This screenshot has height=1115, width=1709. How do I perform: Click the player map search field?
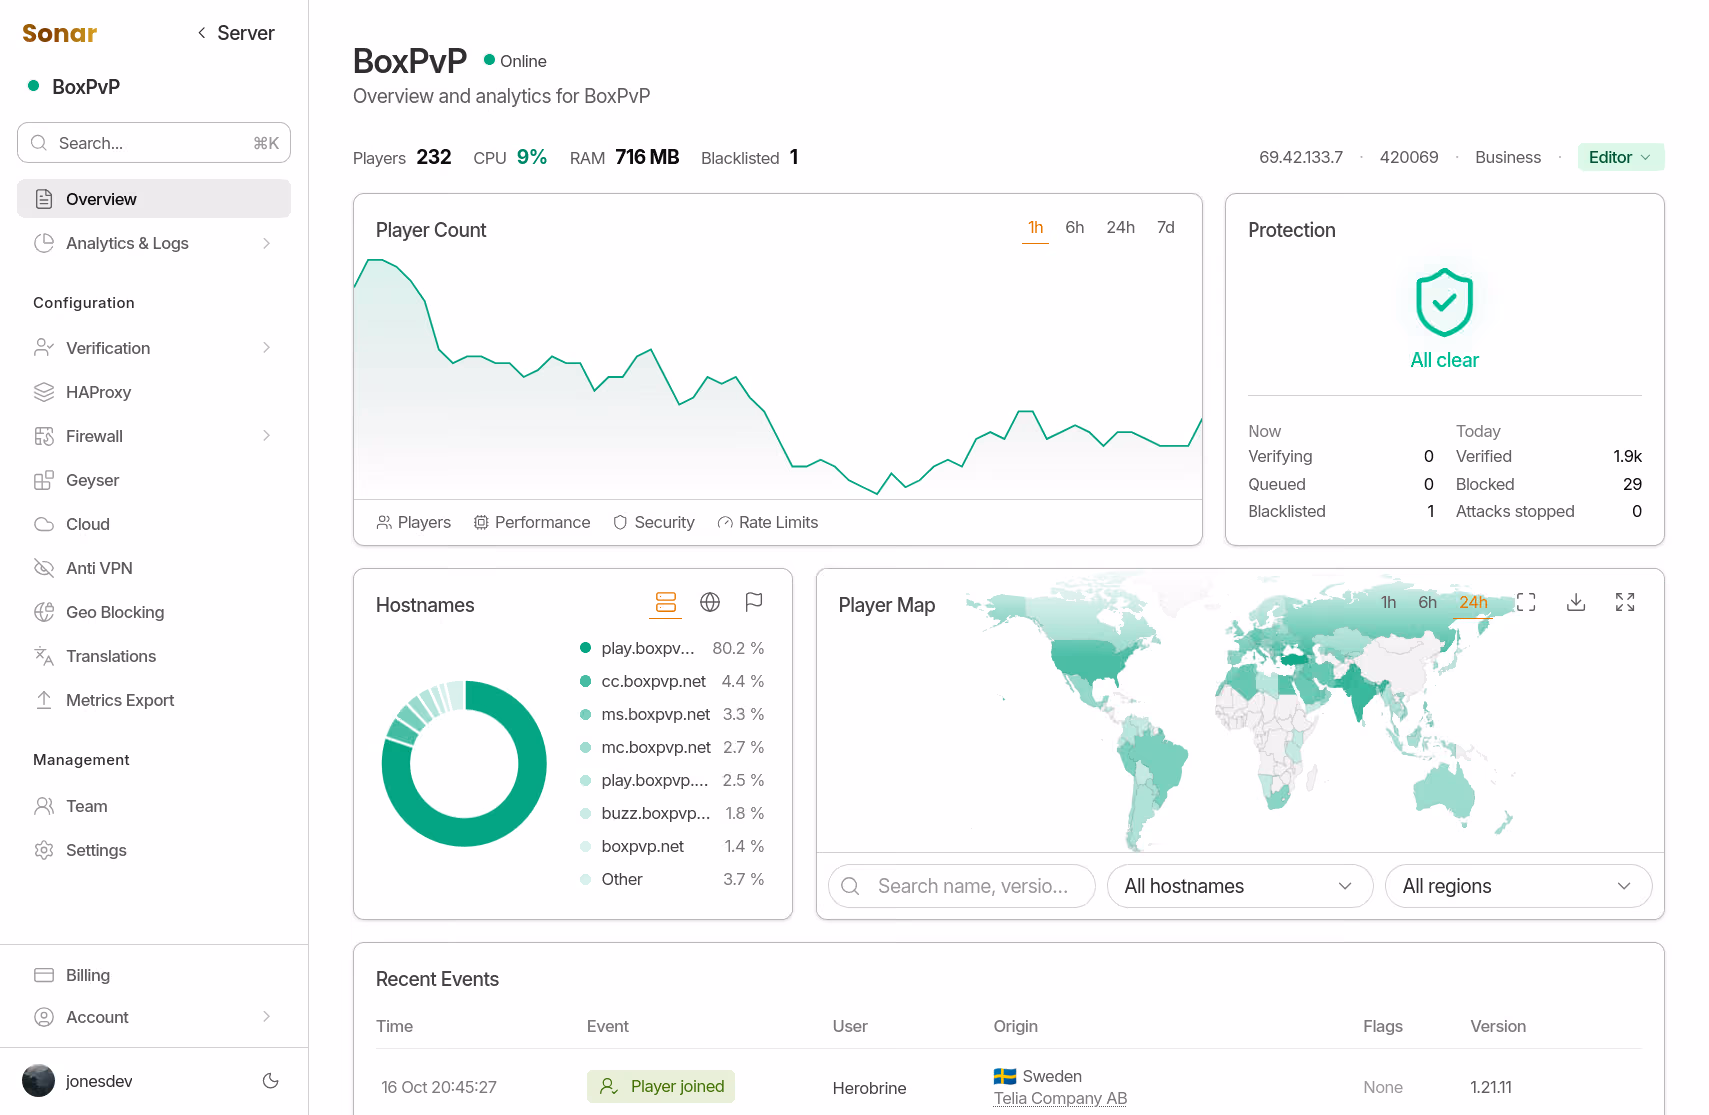click(x=962, y=886)
